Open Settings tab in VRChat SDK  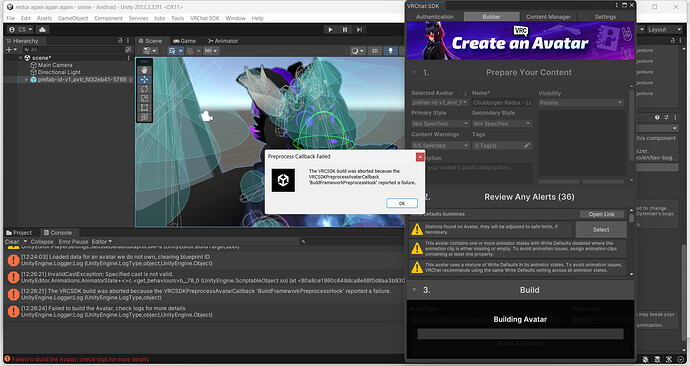pos(605,17)
